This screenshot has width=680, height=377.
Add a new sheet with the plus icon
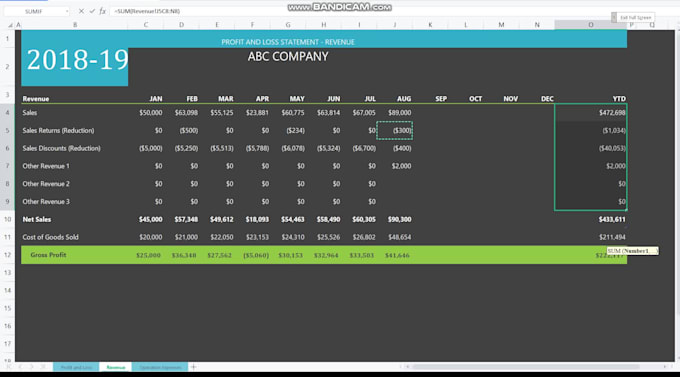coord(193,367)
